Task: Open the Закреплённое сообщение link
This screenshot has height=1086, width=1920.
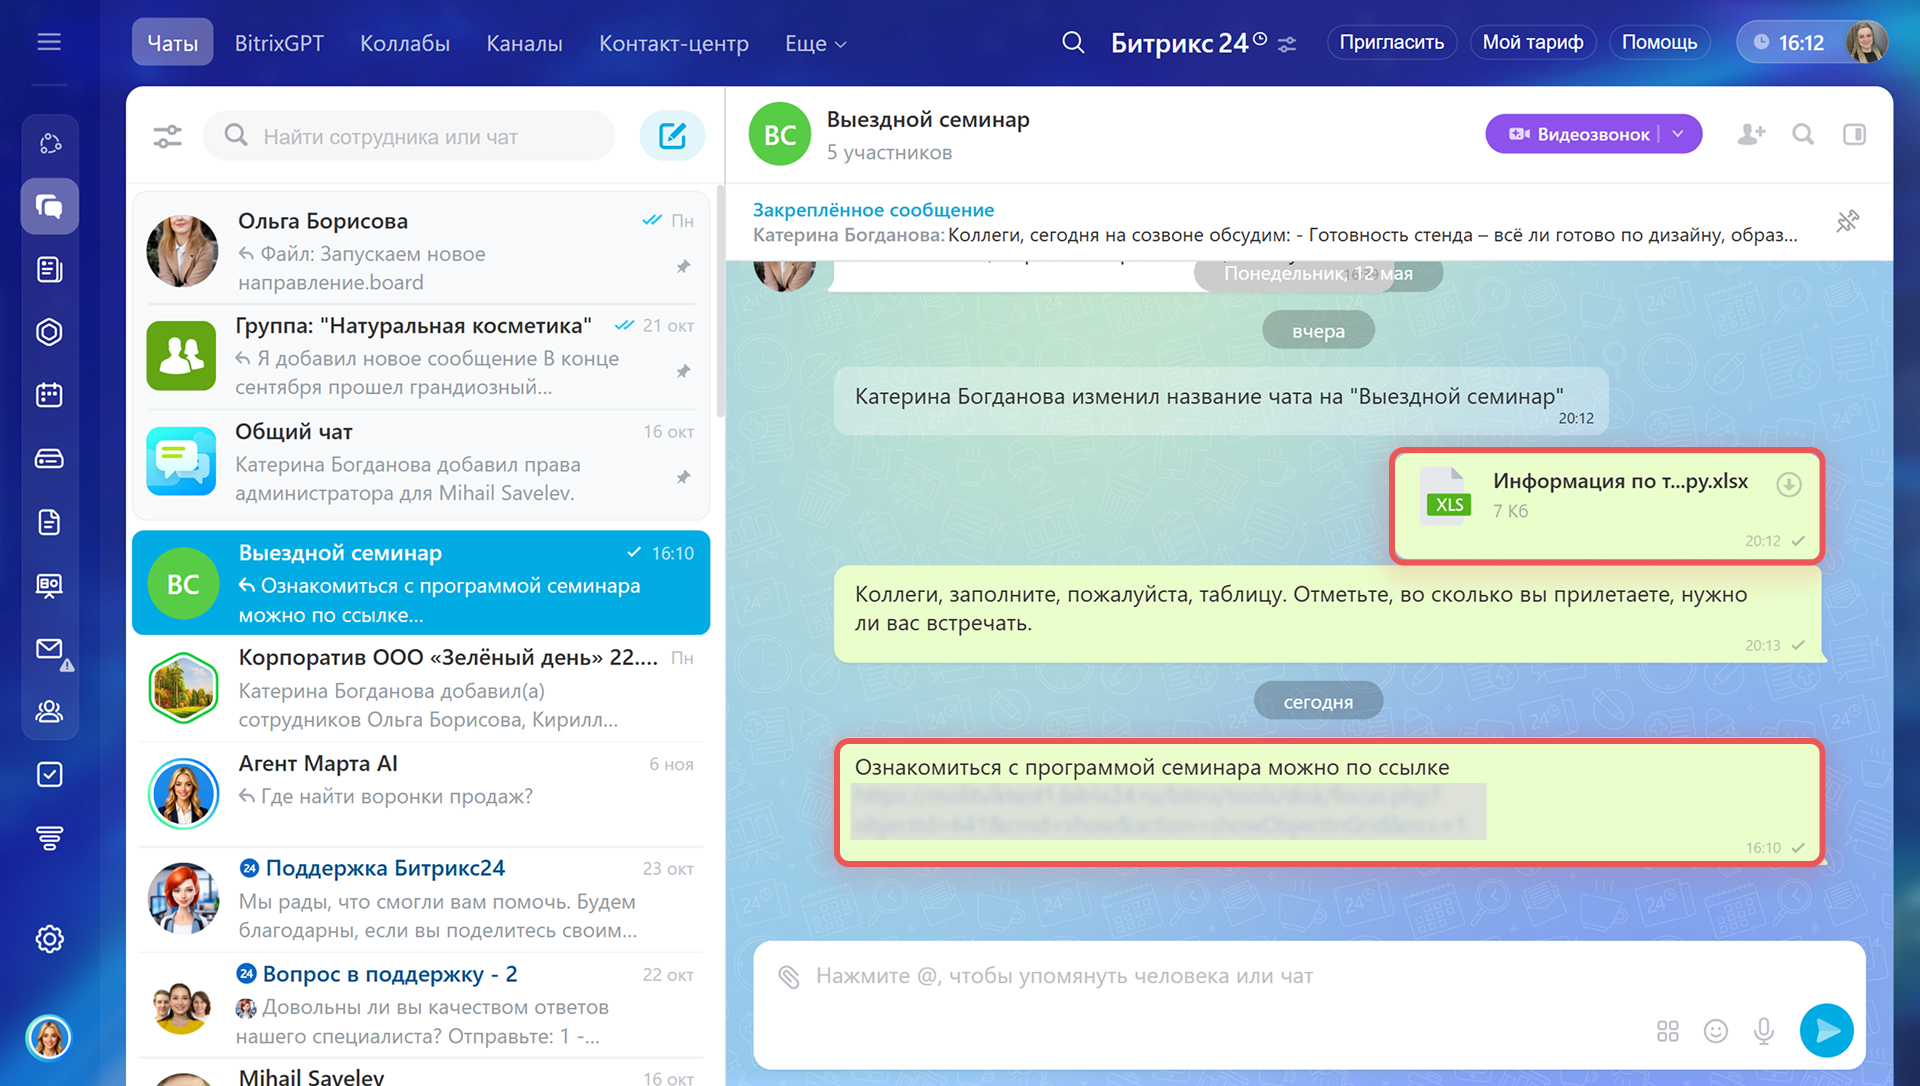Action: point(873,210)
